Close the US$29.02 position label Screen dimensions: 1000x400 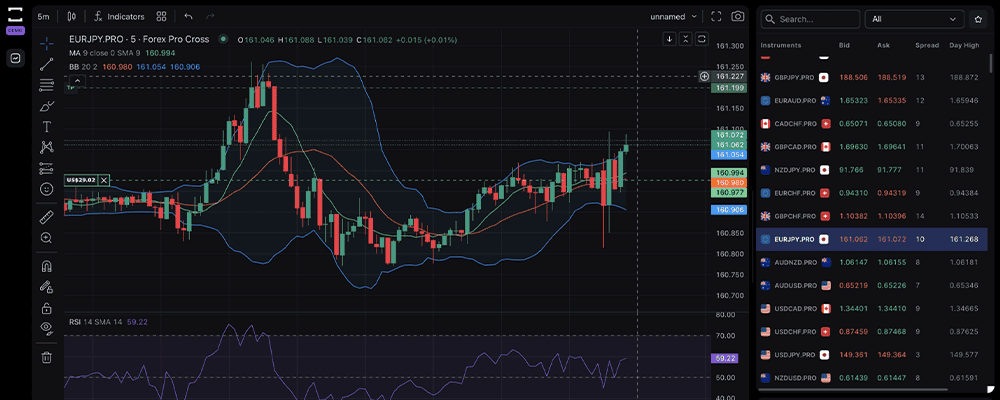point(104,180)
